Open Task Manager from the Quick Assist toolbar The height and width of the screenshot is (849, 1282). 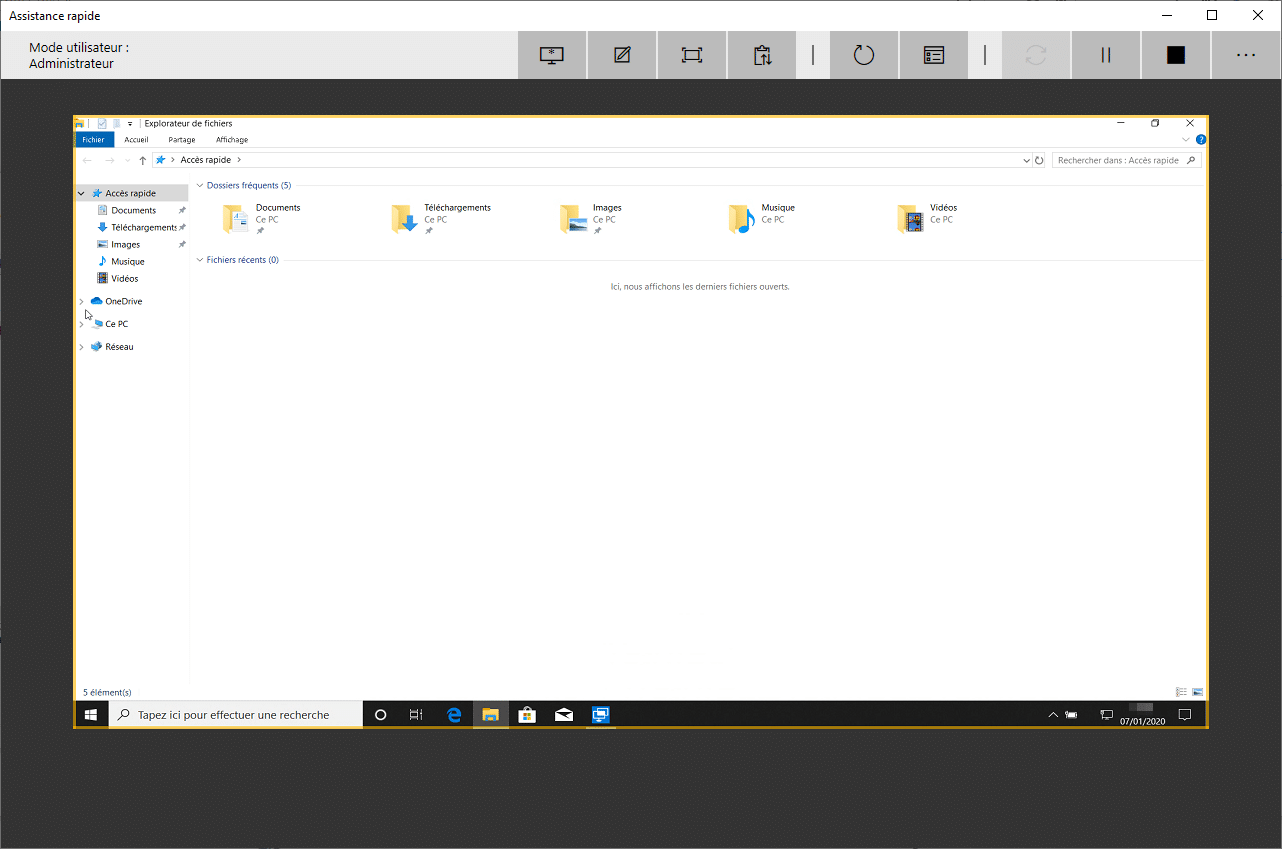click(x=934, y=55)
